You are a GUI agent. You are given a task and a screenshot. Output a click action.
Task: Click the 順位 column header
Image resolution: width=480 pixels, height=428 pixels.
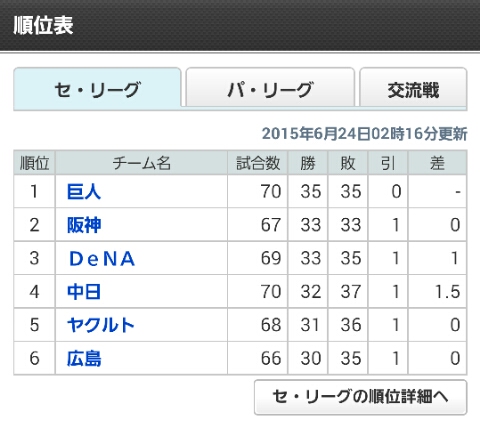pyautogui.click(x=34, y=163)
